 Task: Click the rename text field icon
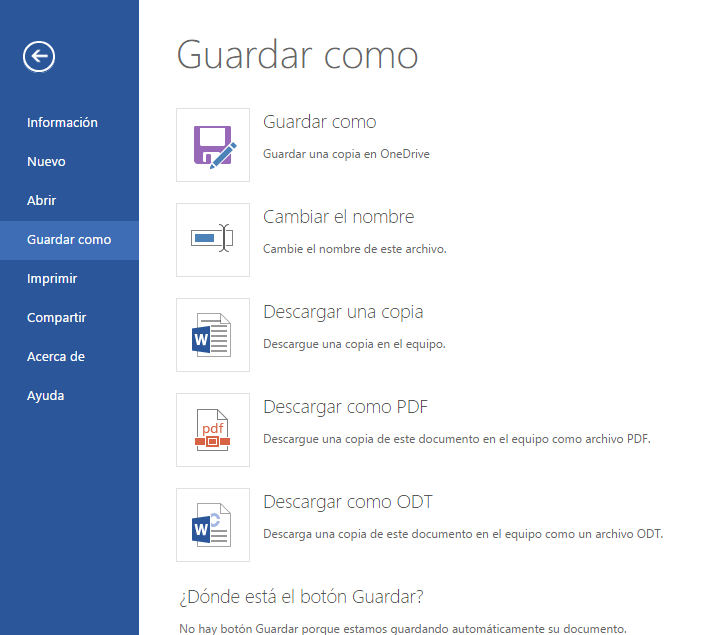click(x=213, y=240)
